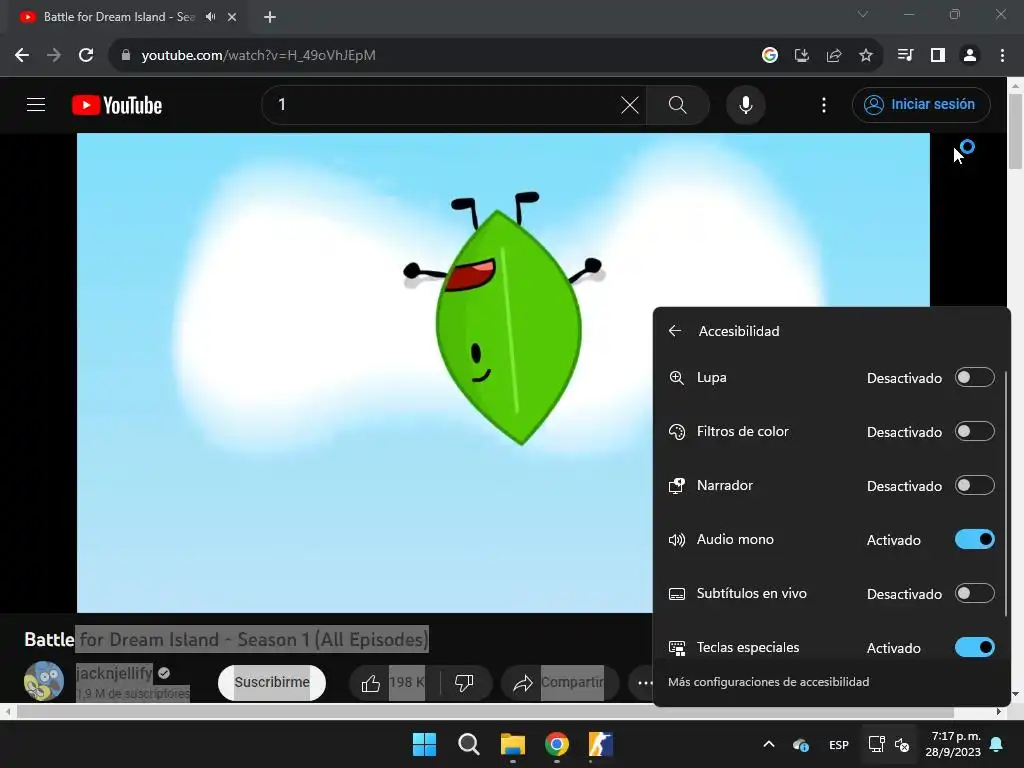Open File Explorer from taskbar
Image resolution: width=1024 pixels, height=768 pixels.
click(513, 744)
